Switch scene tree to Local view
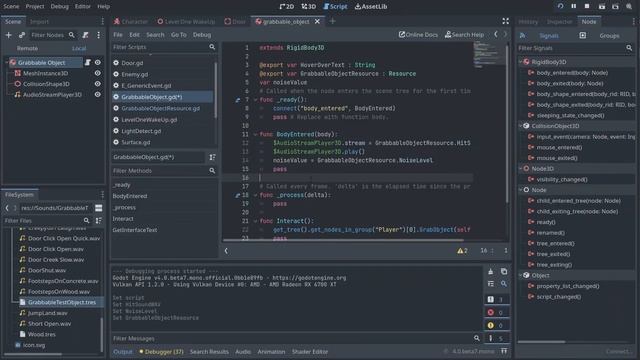The width and height of the screenshot is (640, 360). coord(79,48)
